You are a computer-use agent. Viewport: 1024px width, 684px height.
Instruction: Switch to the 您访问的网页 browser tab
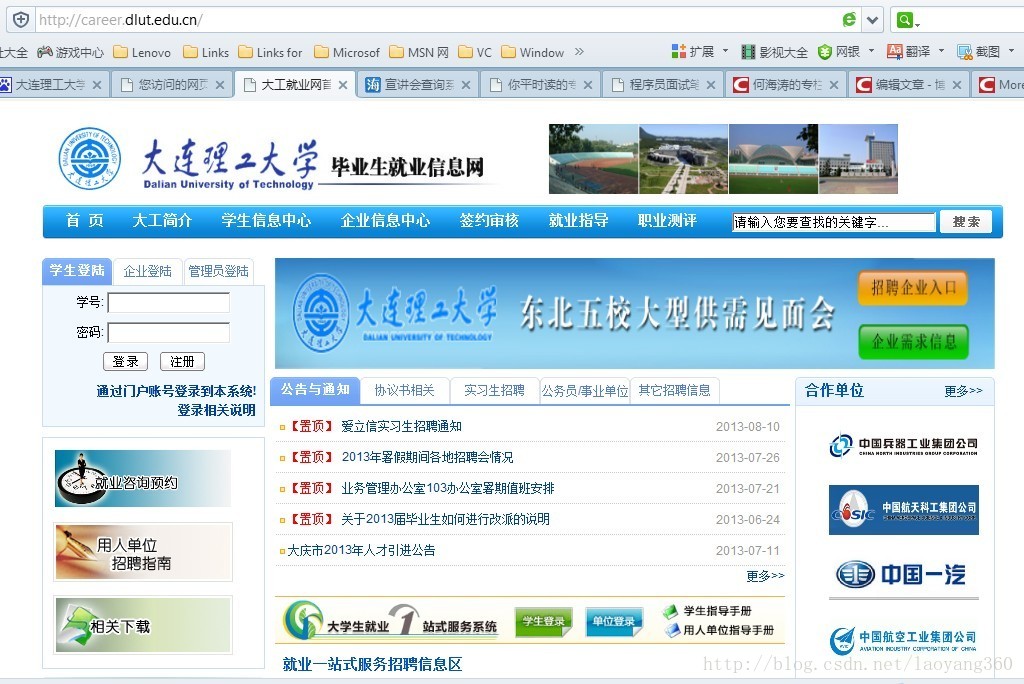point(172,85)
